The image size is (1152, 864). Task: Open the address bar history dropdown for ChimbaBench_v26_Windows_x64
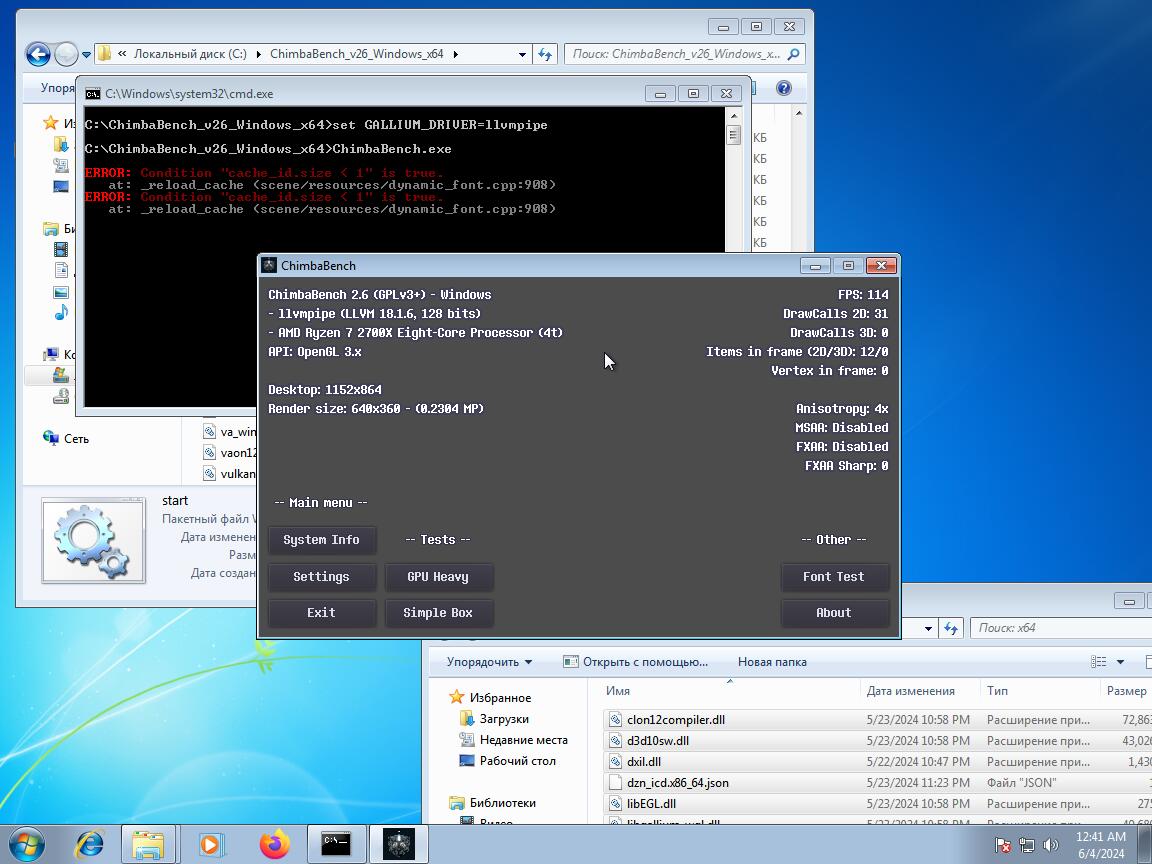(522, 54)
